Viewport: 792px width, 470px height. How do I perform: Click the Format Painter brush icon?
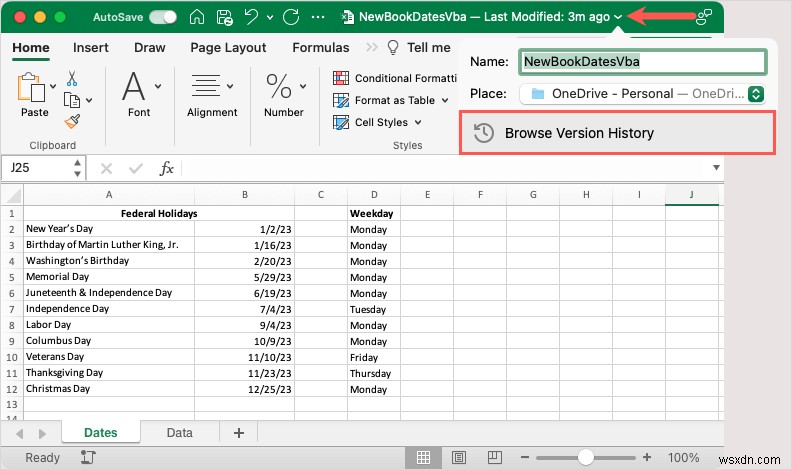pyautogui.click(x=72, y=122)
